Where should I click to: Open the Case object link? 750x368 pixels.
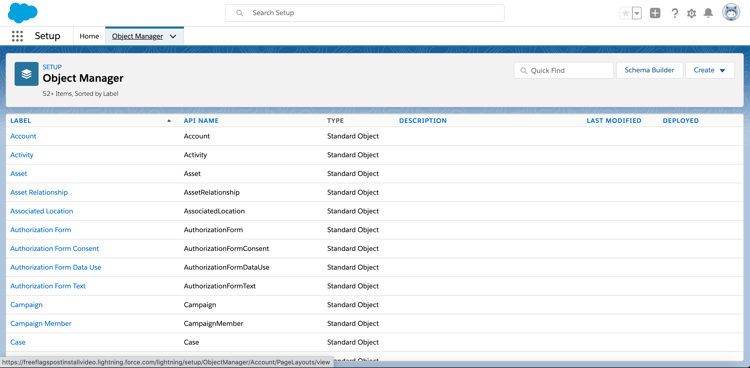click(x=18, y=342)
